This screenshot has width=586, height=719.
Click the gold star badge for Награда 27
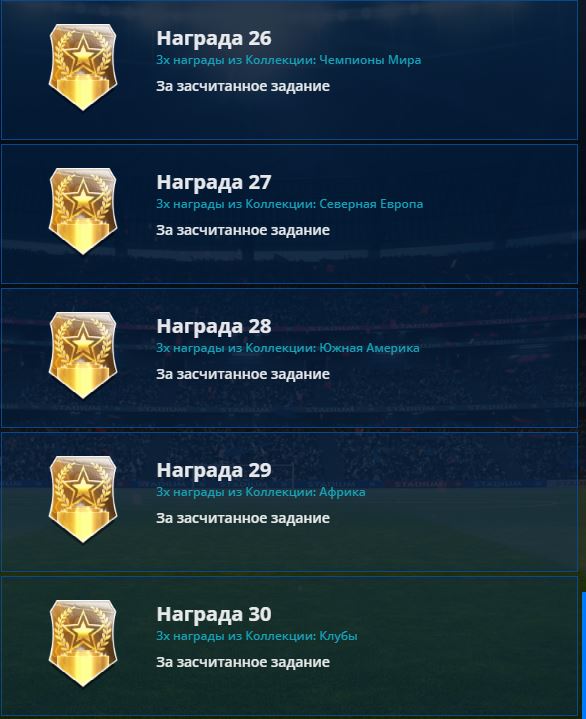point(83,211)
